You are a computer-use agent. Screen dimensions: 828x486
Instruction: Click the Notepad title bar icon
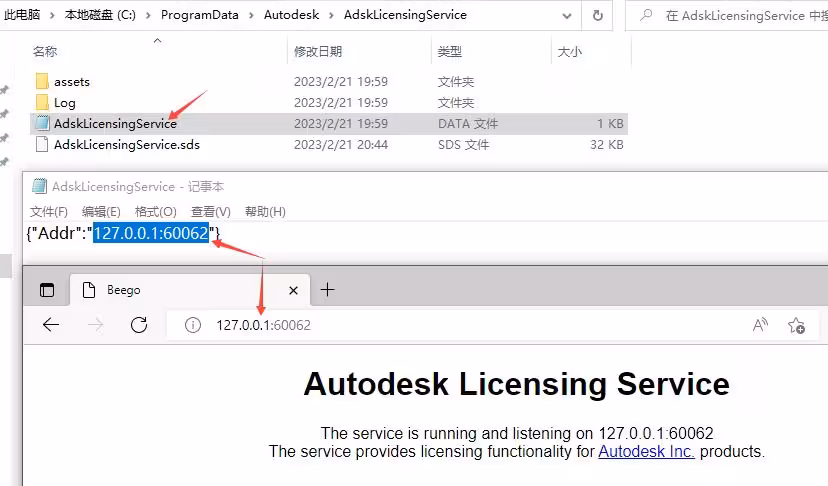tap(39, 186)
